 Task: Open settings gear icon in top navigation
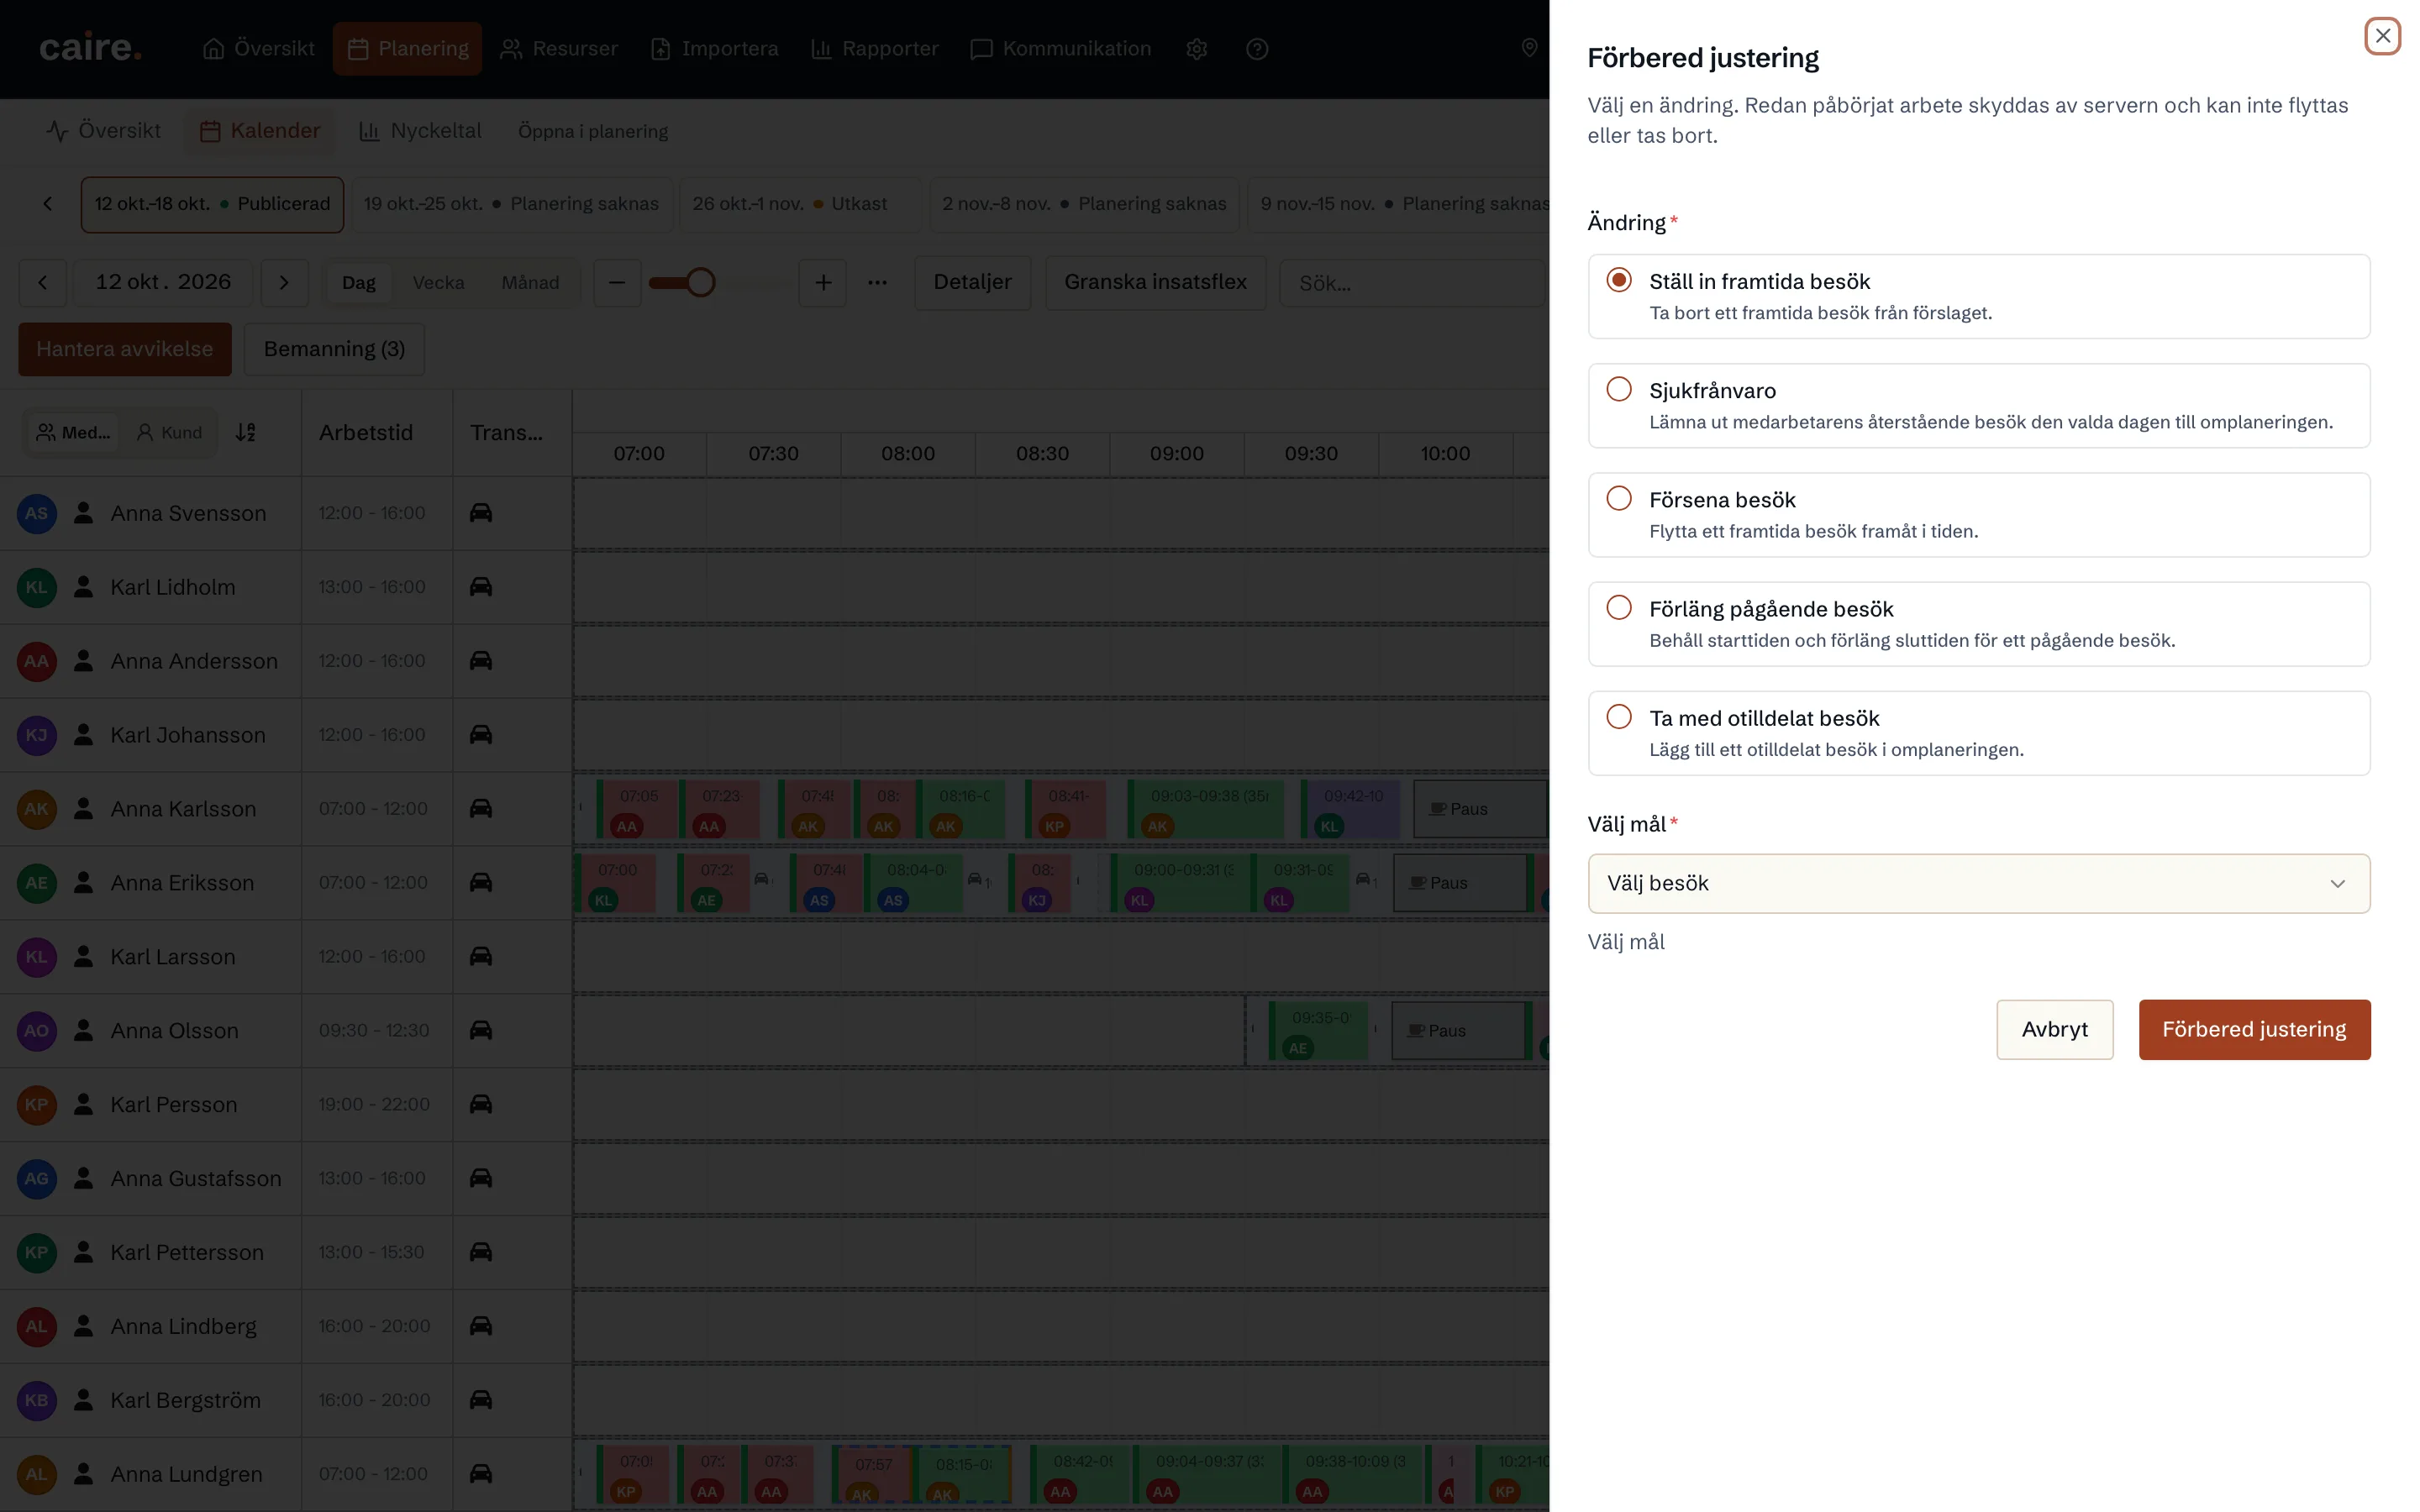click(1196, 49)
